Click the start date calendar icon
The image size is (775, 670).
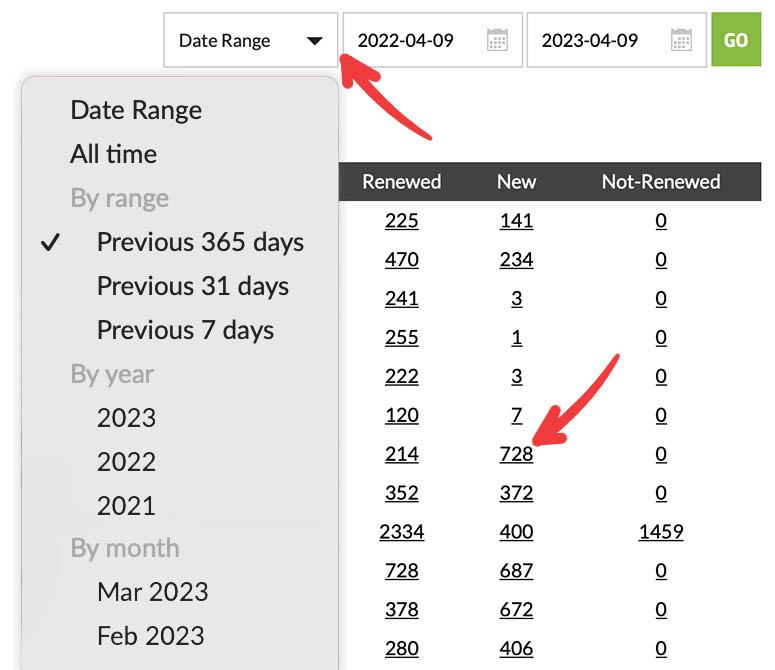click(497, 40)
